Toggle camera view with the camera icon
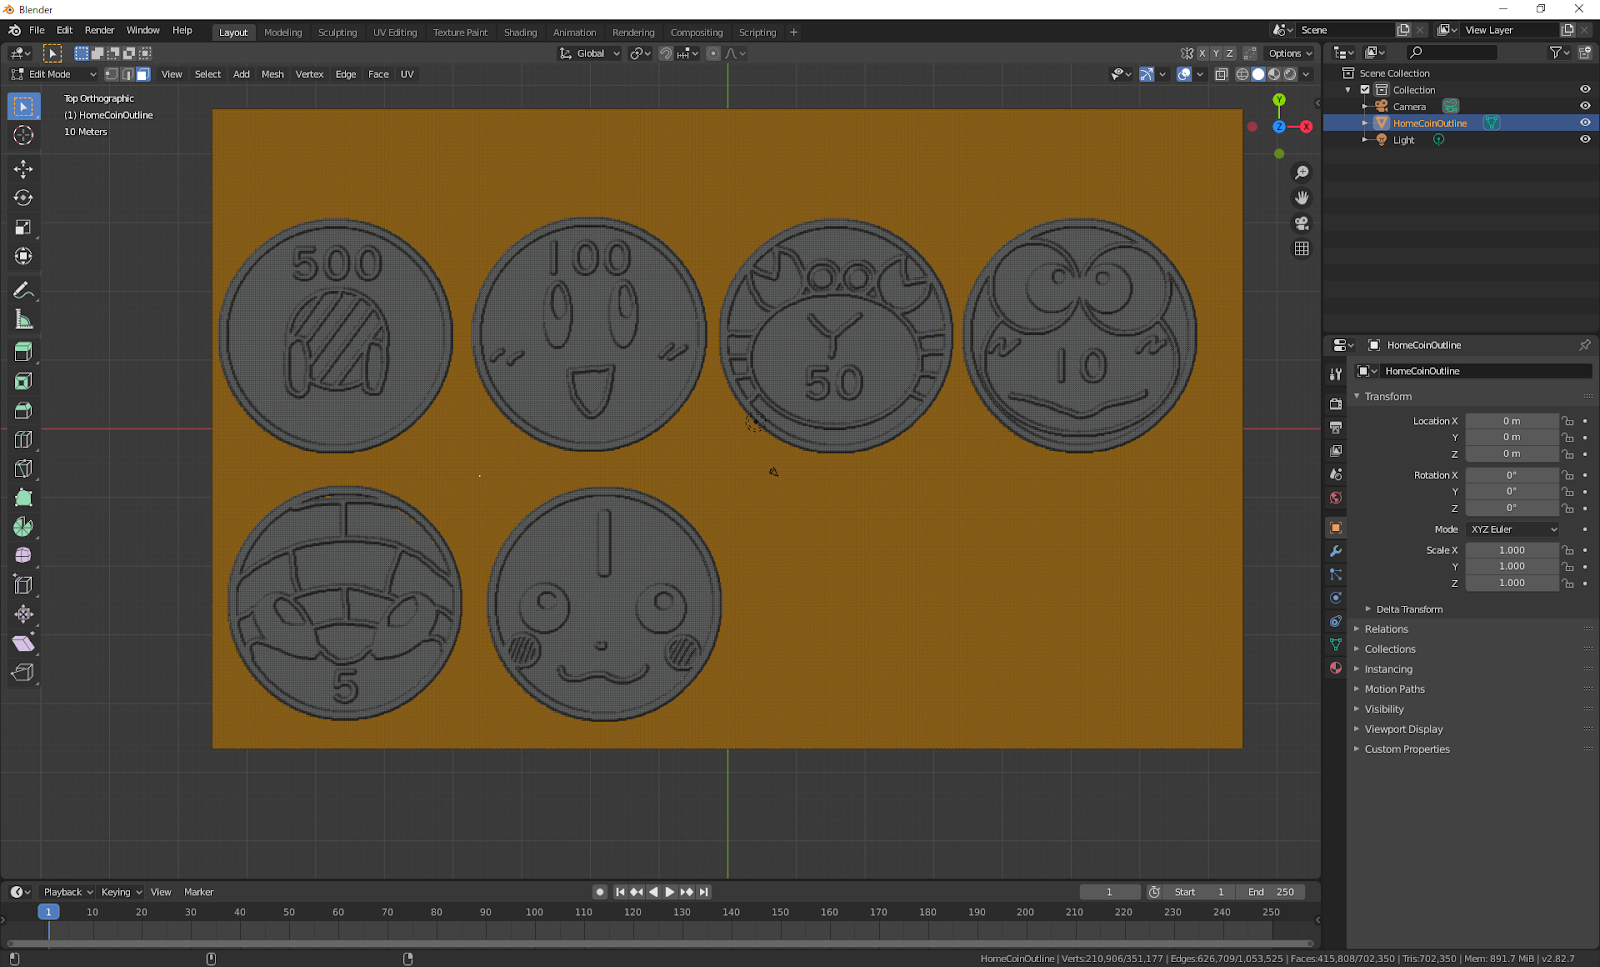Screen dimensions: 1600x967 (x=1301, y=223)
